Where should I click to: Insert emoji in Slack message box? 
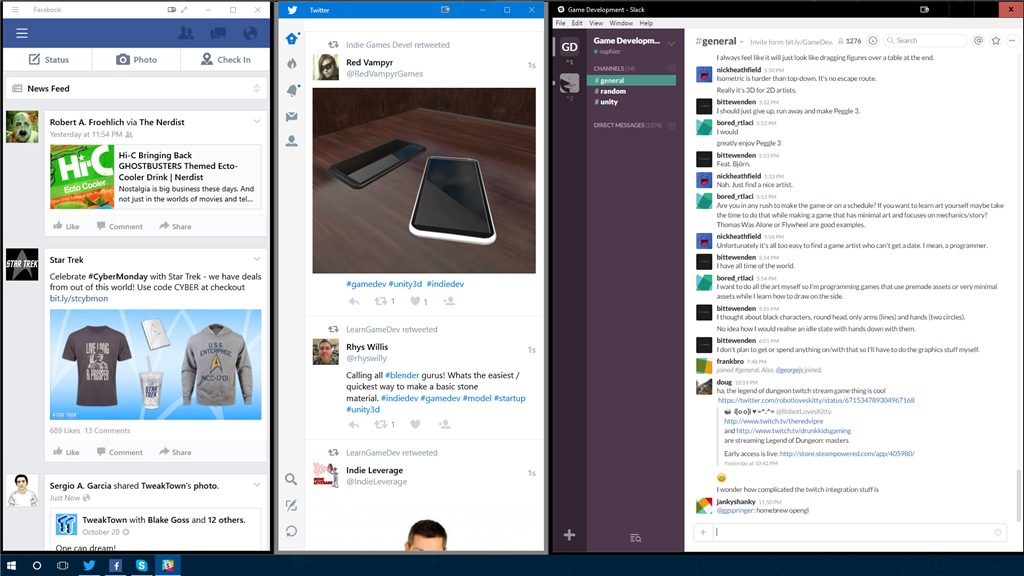tap(998, 532)
